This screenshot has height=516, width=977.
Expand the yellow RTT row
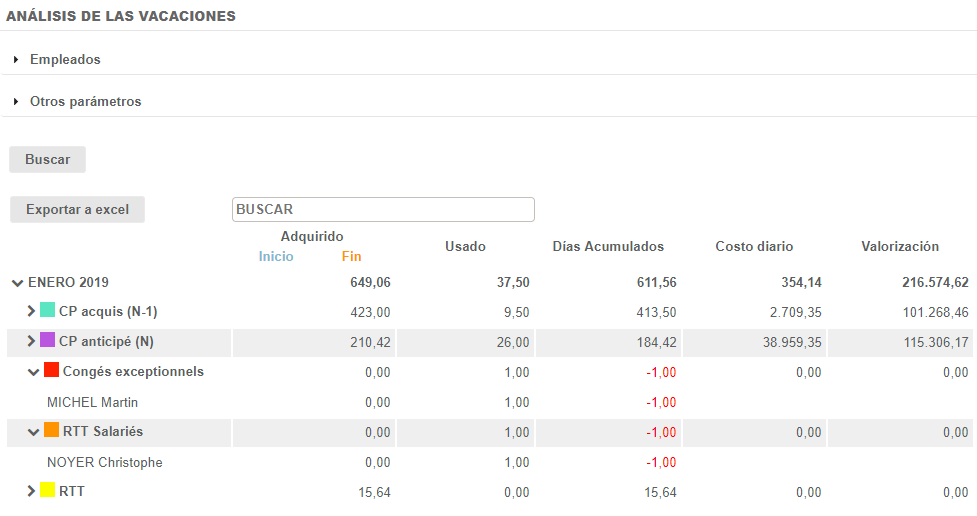click(x=31, y=492)
